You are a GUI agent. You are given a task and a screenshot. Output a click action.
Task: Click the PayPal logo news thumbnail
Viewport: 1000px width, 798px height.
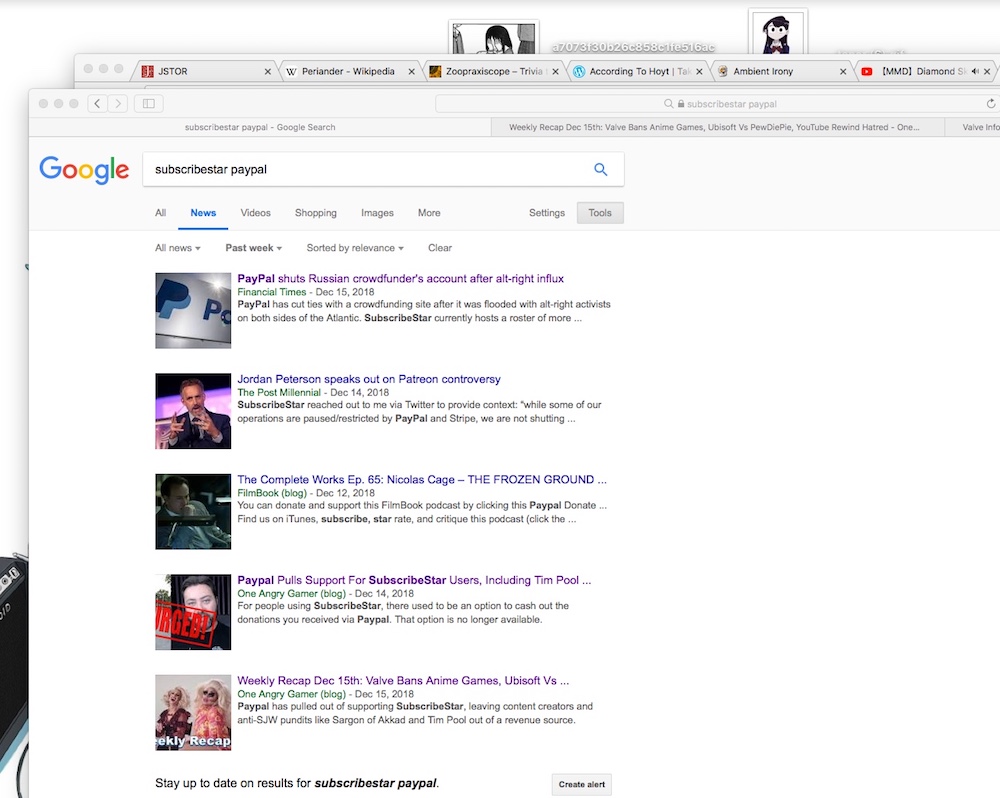(x=193, y=310)
